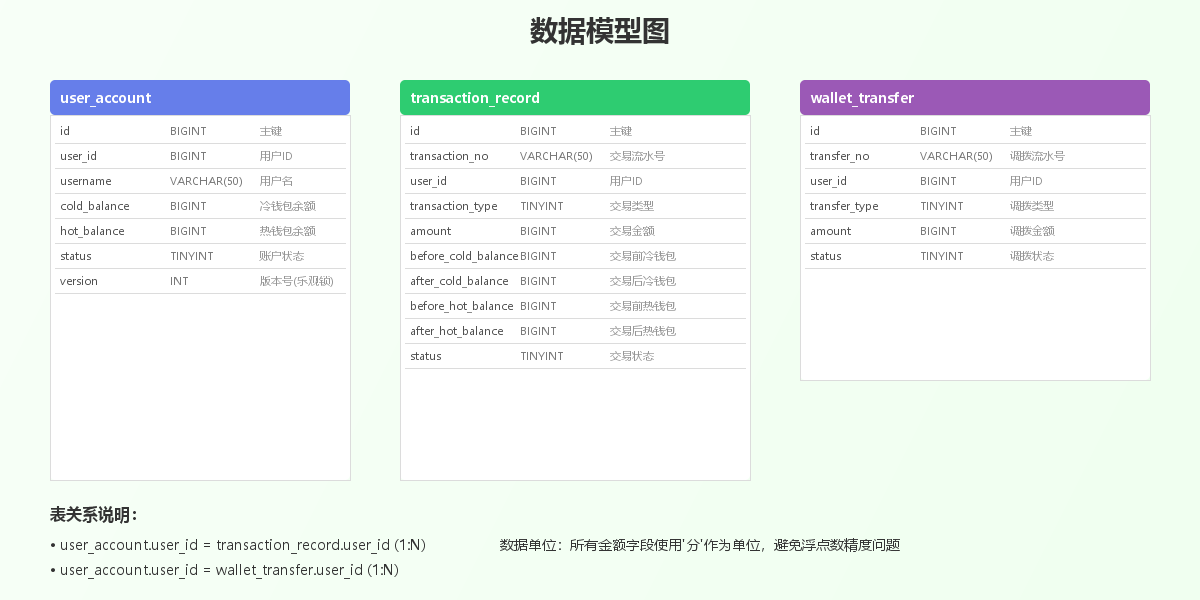Click the 调拨金额 comment
The width and height of the screenshot is (1200, 600).
point(1032,231)
